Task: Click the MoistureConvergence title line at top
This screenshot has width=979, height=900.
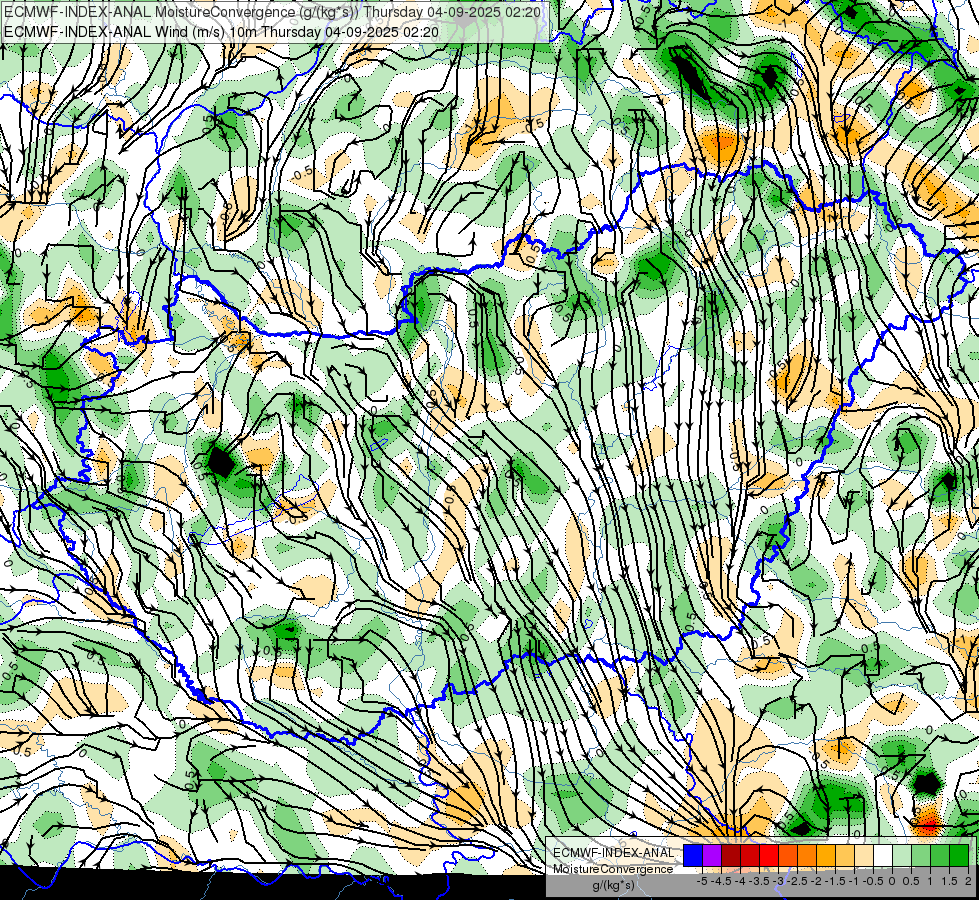Action: [x=272, y=12]
